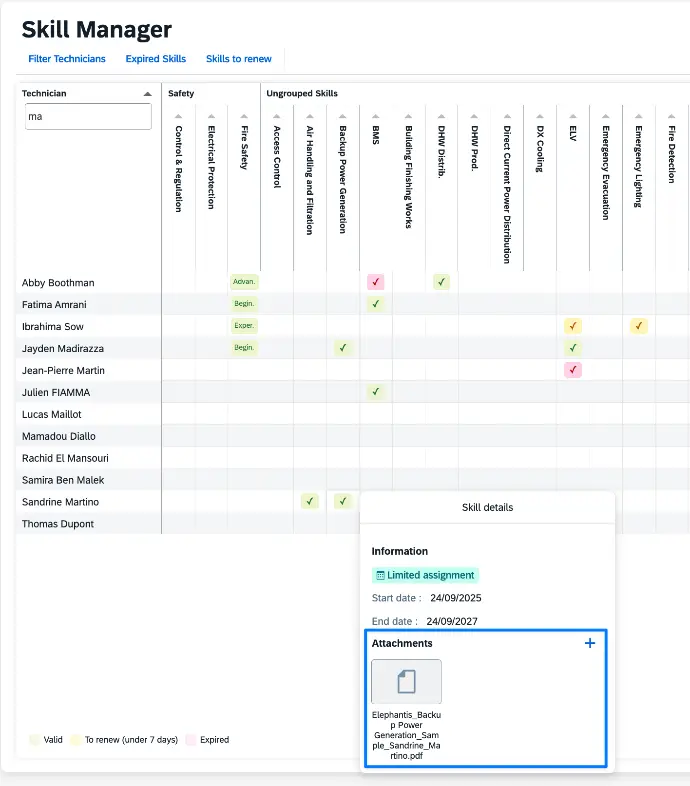
Task: Open Abby Boothman's DHW Distrib. checkmark
Action: (x=441, y=283)
